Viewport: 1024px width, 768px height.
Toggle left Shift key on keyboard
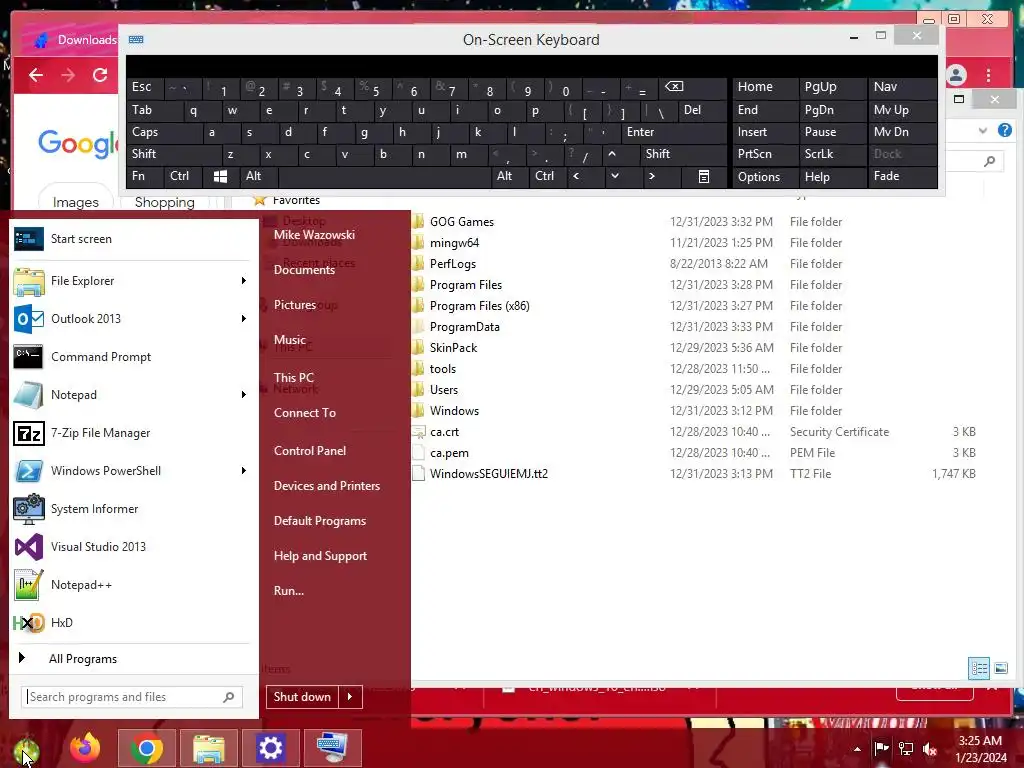point(174,154)
